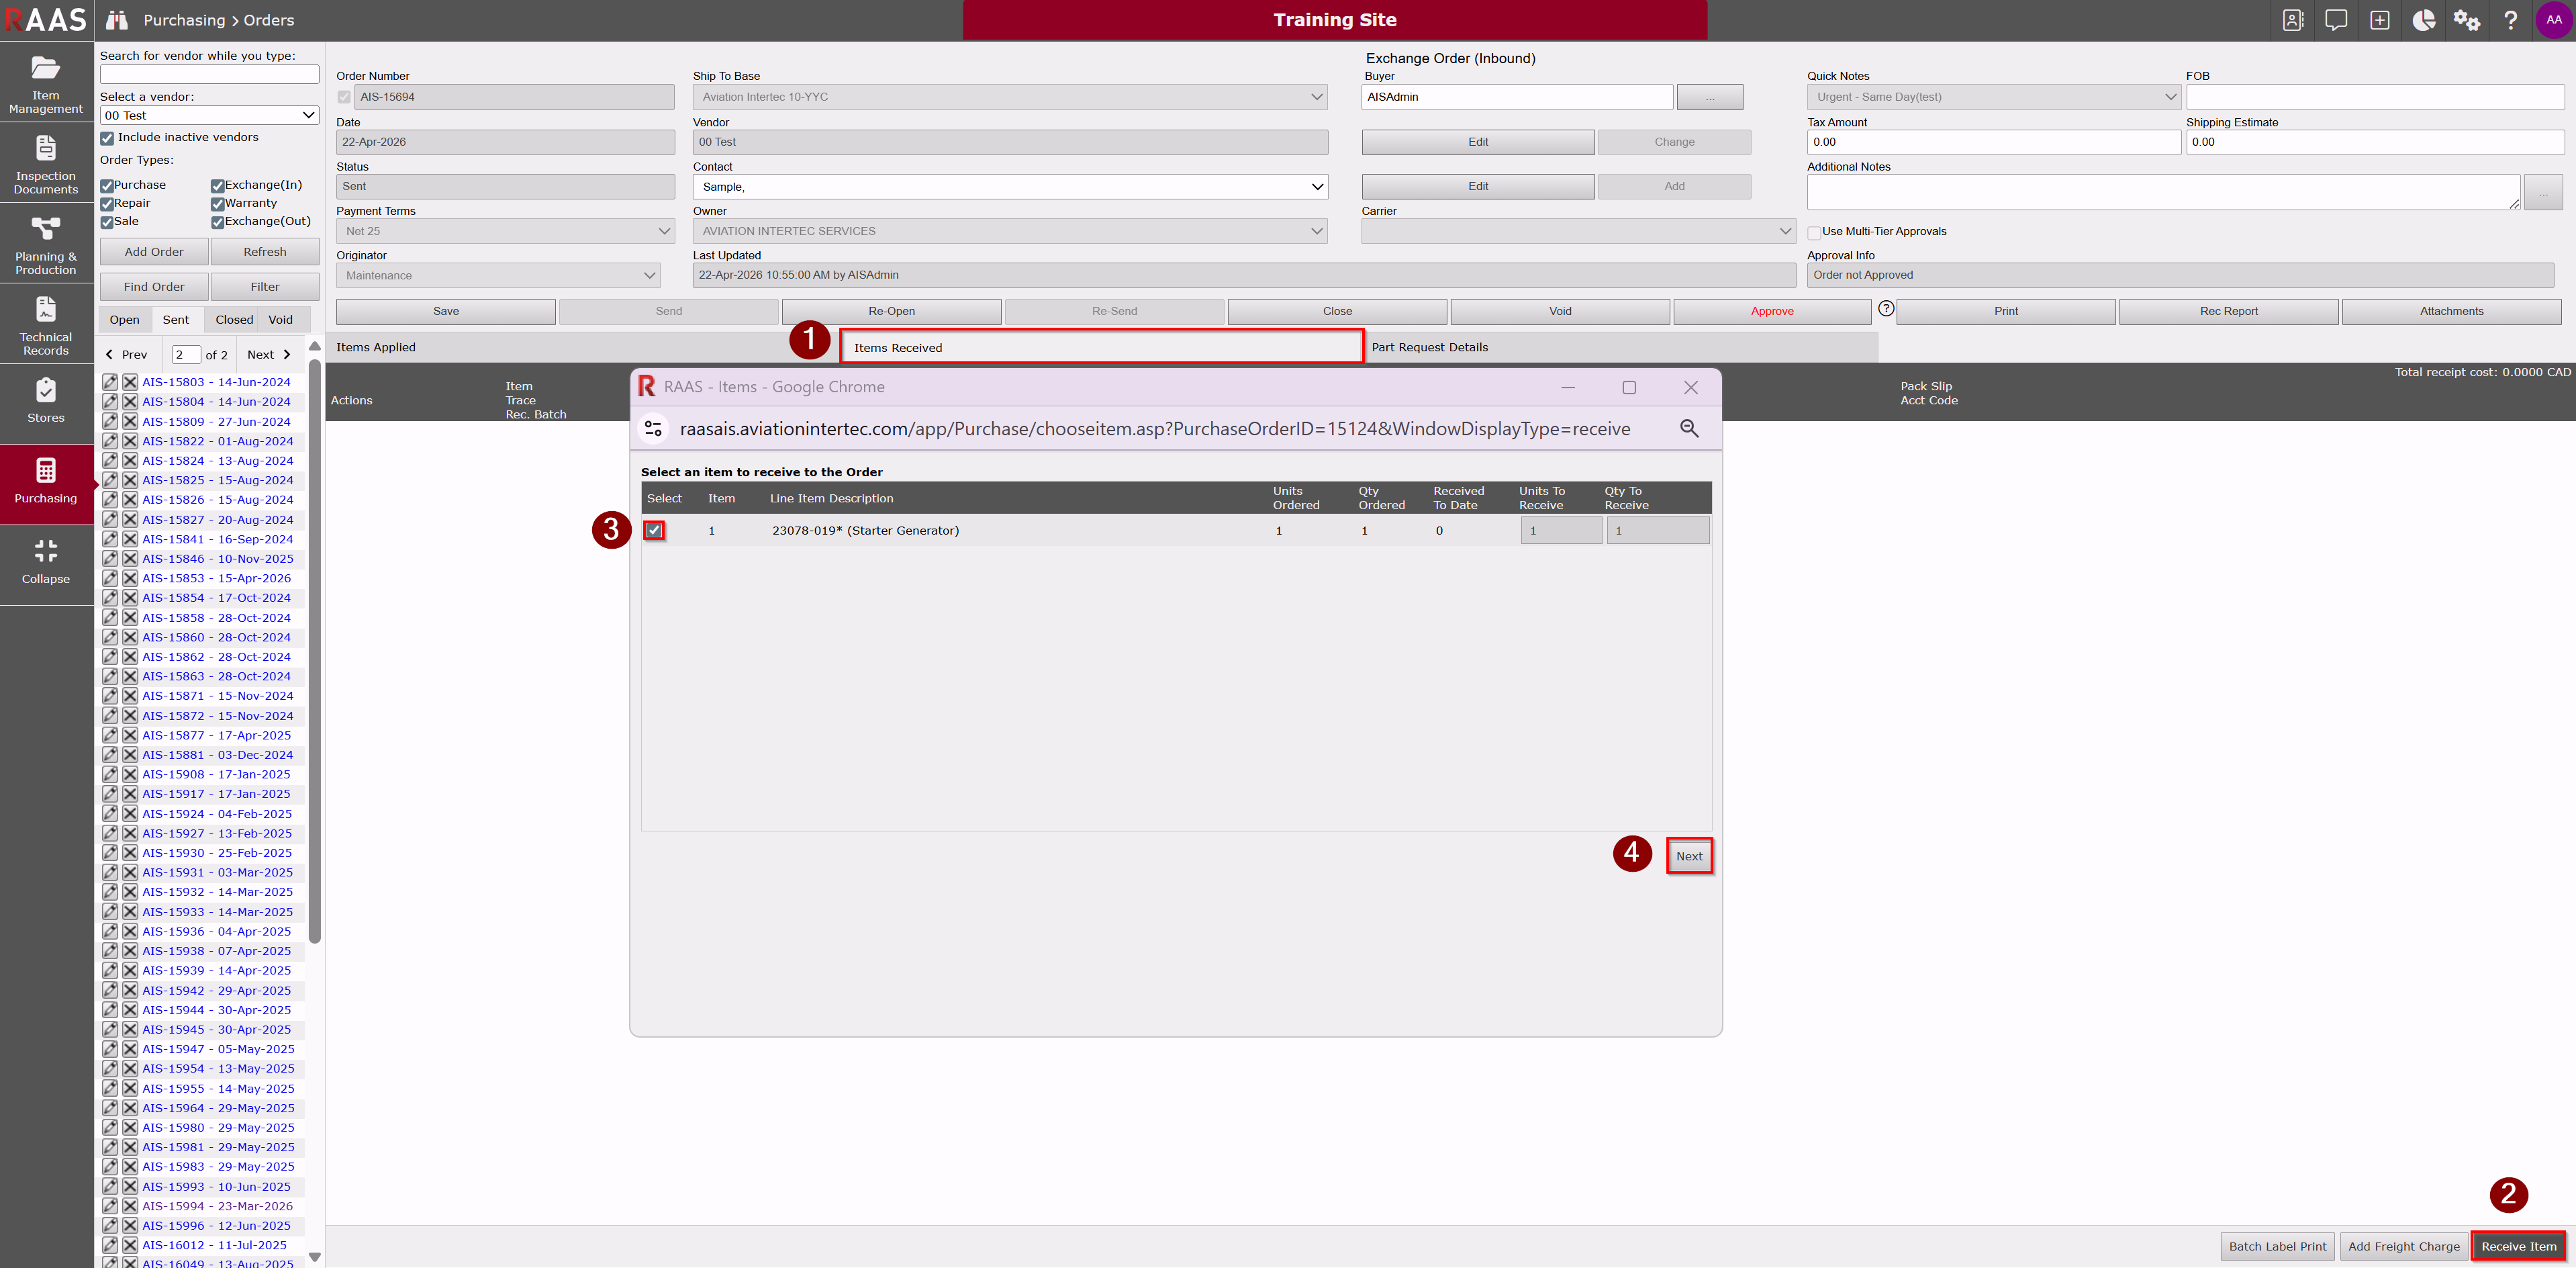Open Planning & Production module

[x=46, y=244]
